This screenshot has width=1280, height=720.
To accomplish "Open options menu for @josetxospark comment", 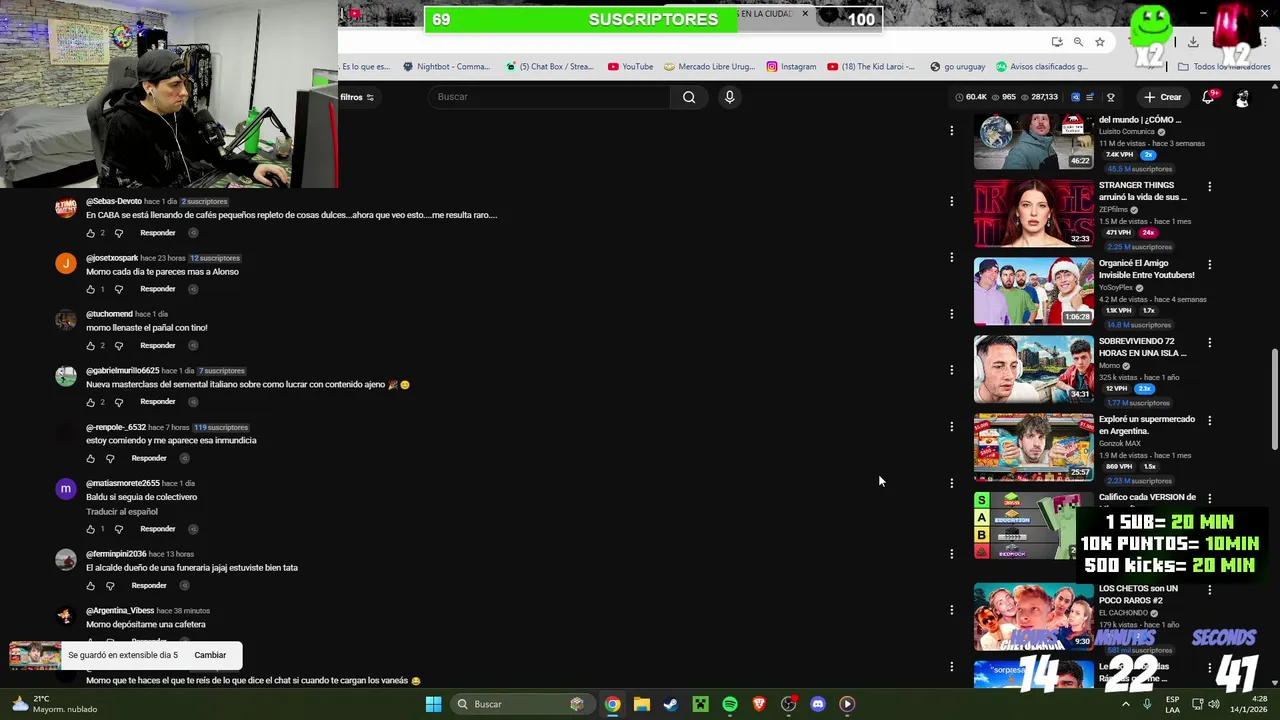I will 951,257.
